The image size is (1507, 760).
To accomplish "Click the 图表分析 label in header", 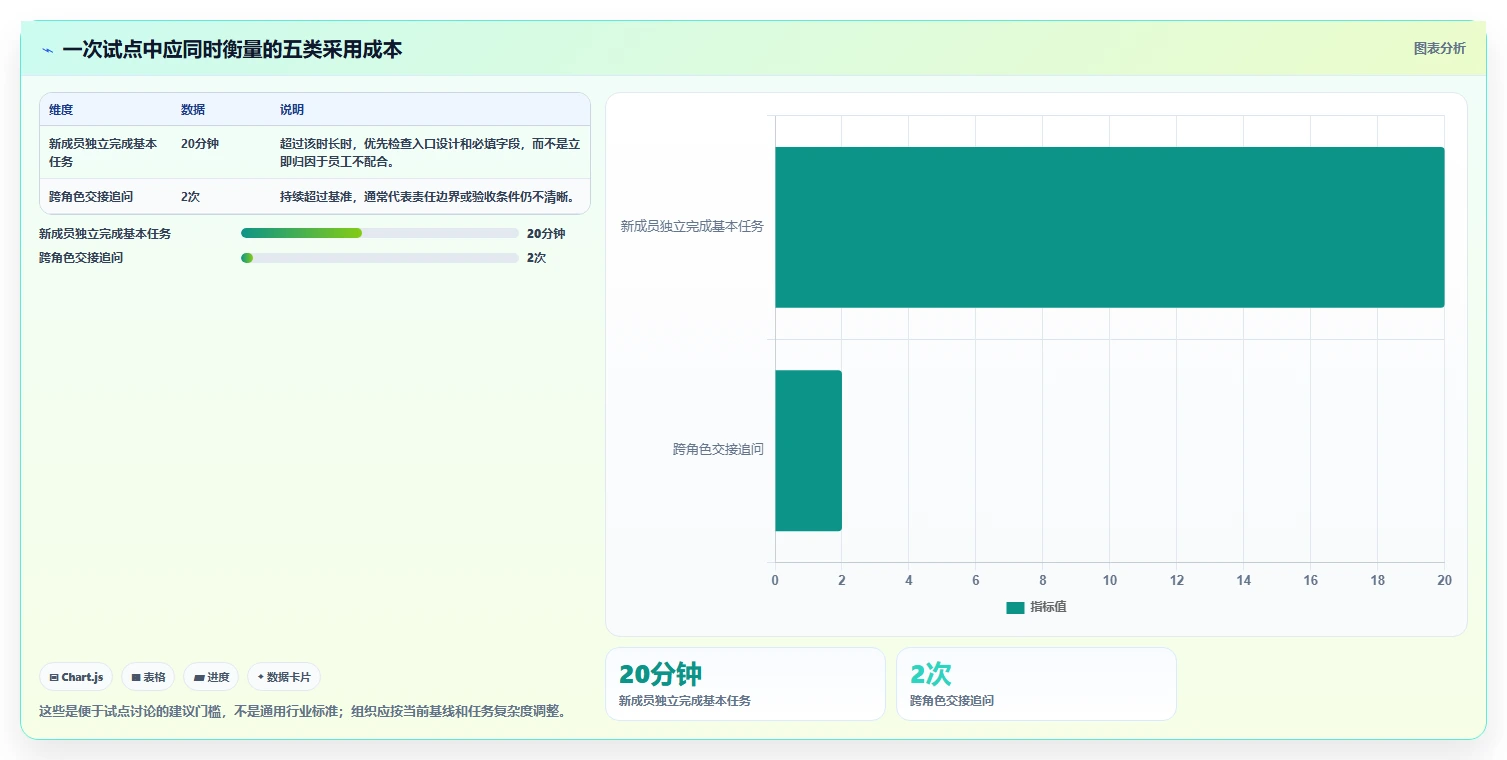I will 1439,48.
